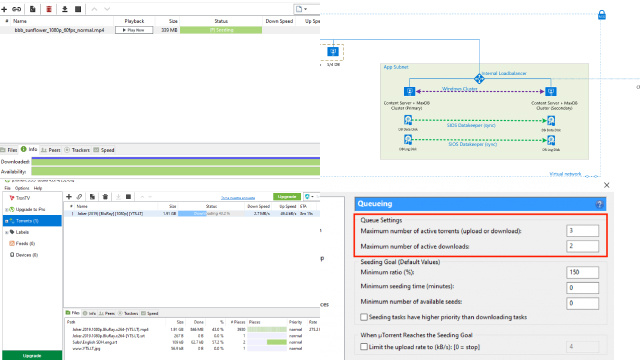Click the Stop square icon in lower window toolbar
Viewport: 640px width, 360px height.
tap(129, 197)
